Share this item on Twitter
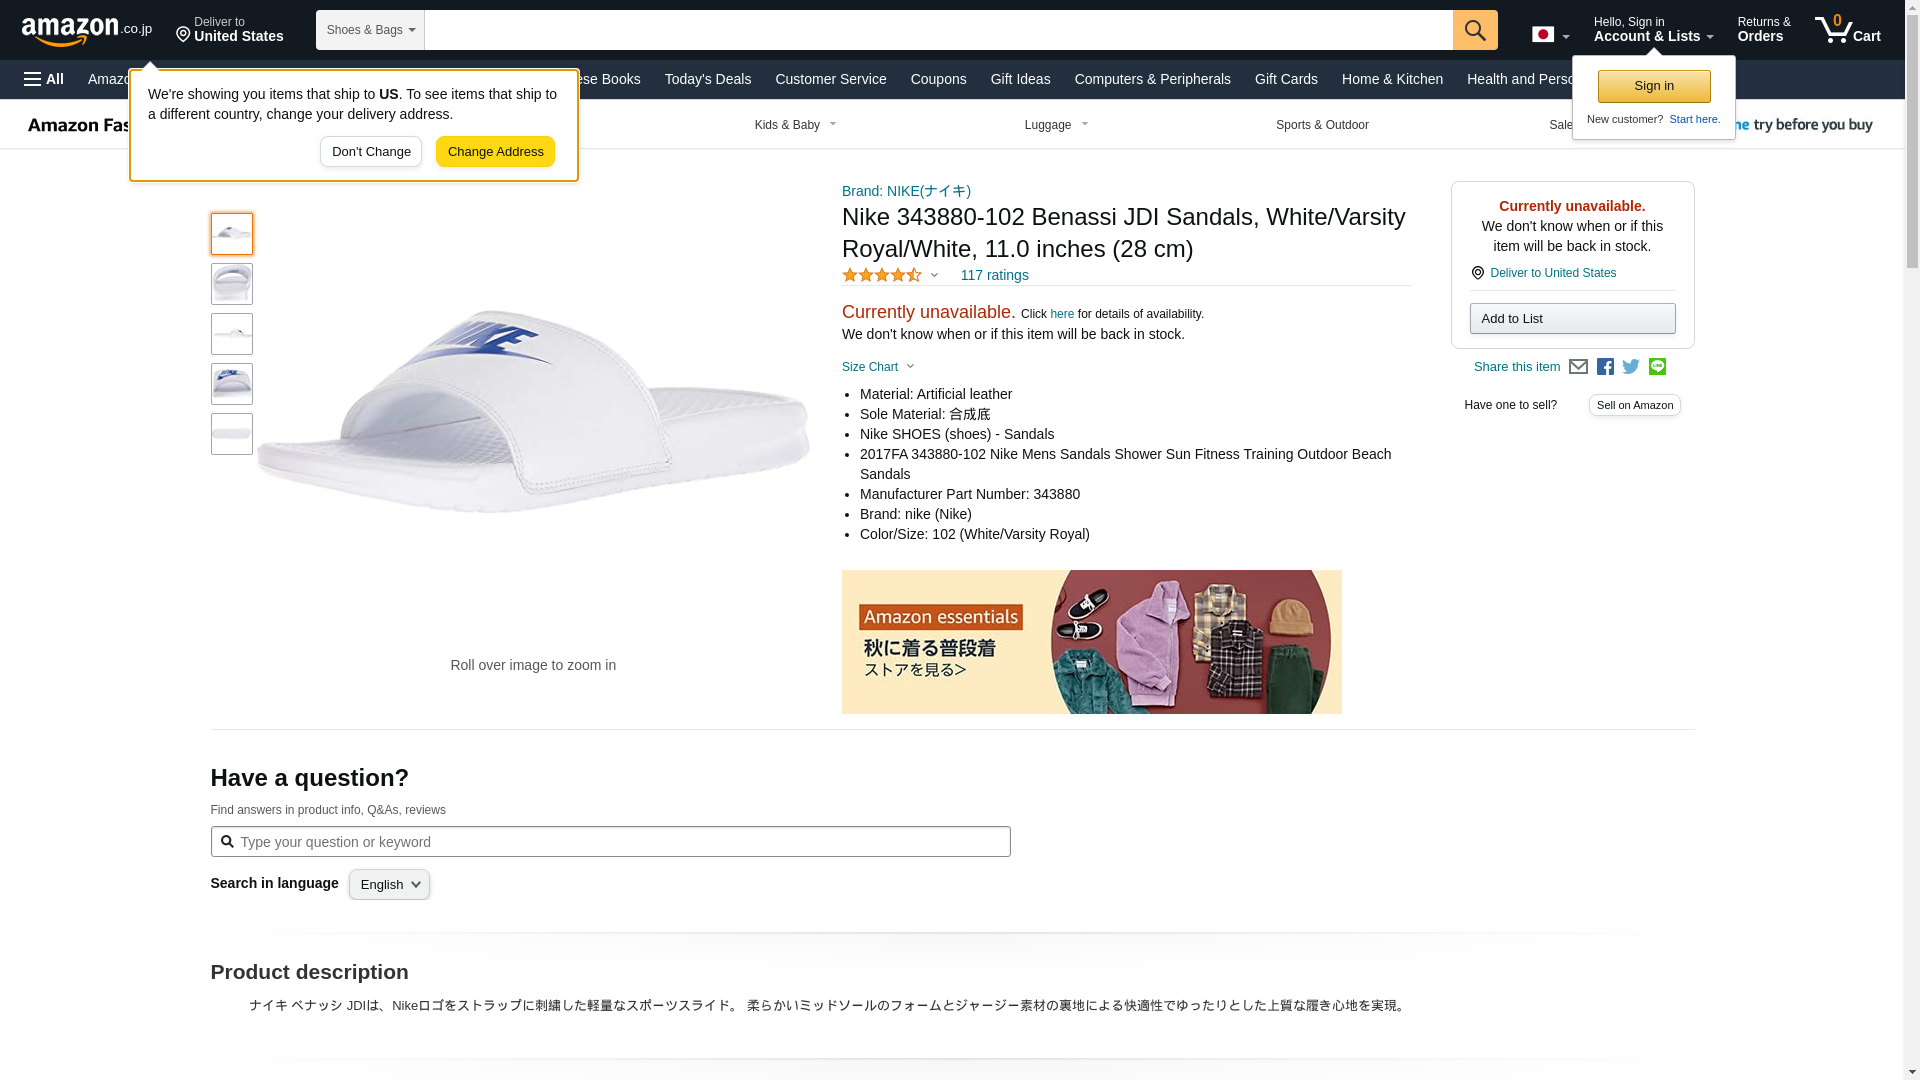1920x1080 pixels. pyautogui.click(x=1631, y=367)
